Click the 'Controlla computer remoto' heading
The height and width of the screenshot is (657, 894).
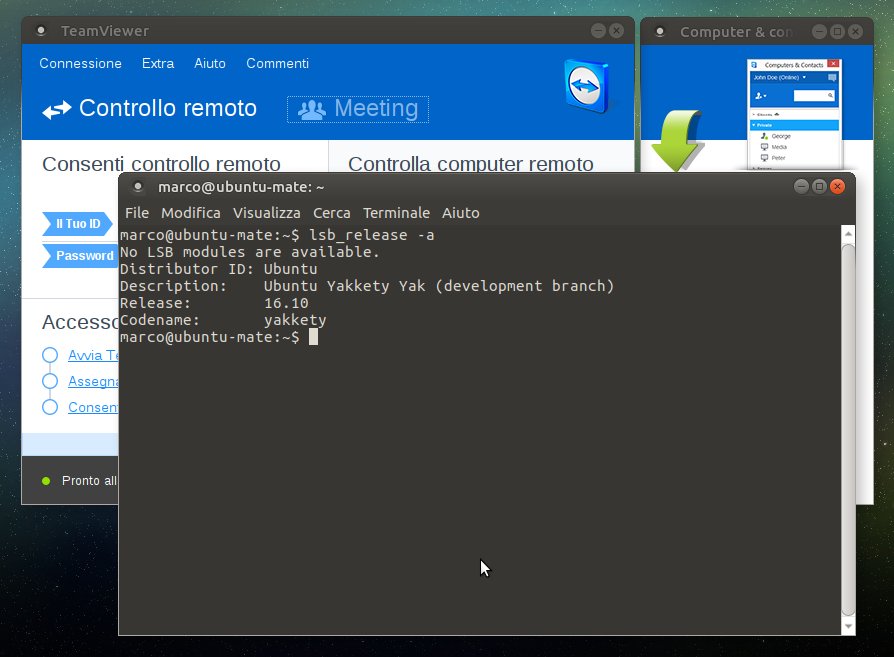pyautogui.click(x=471, y=164)
